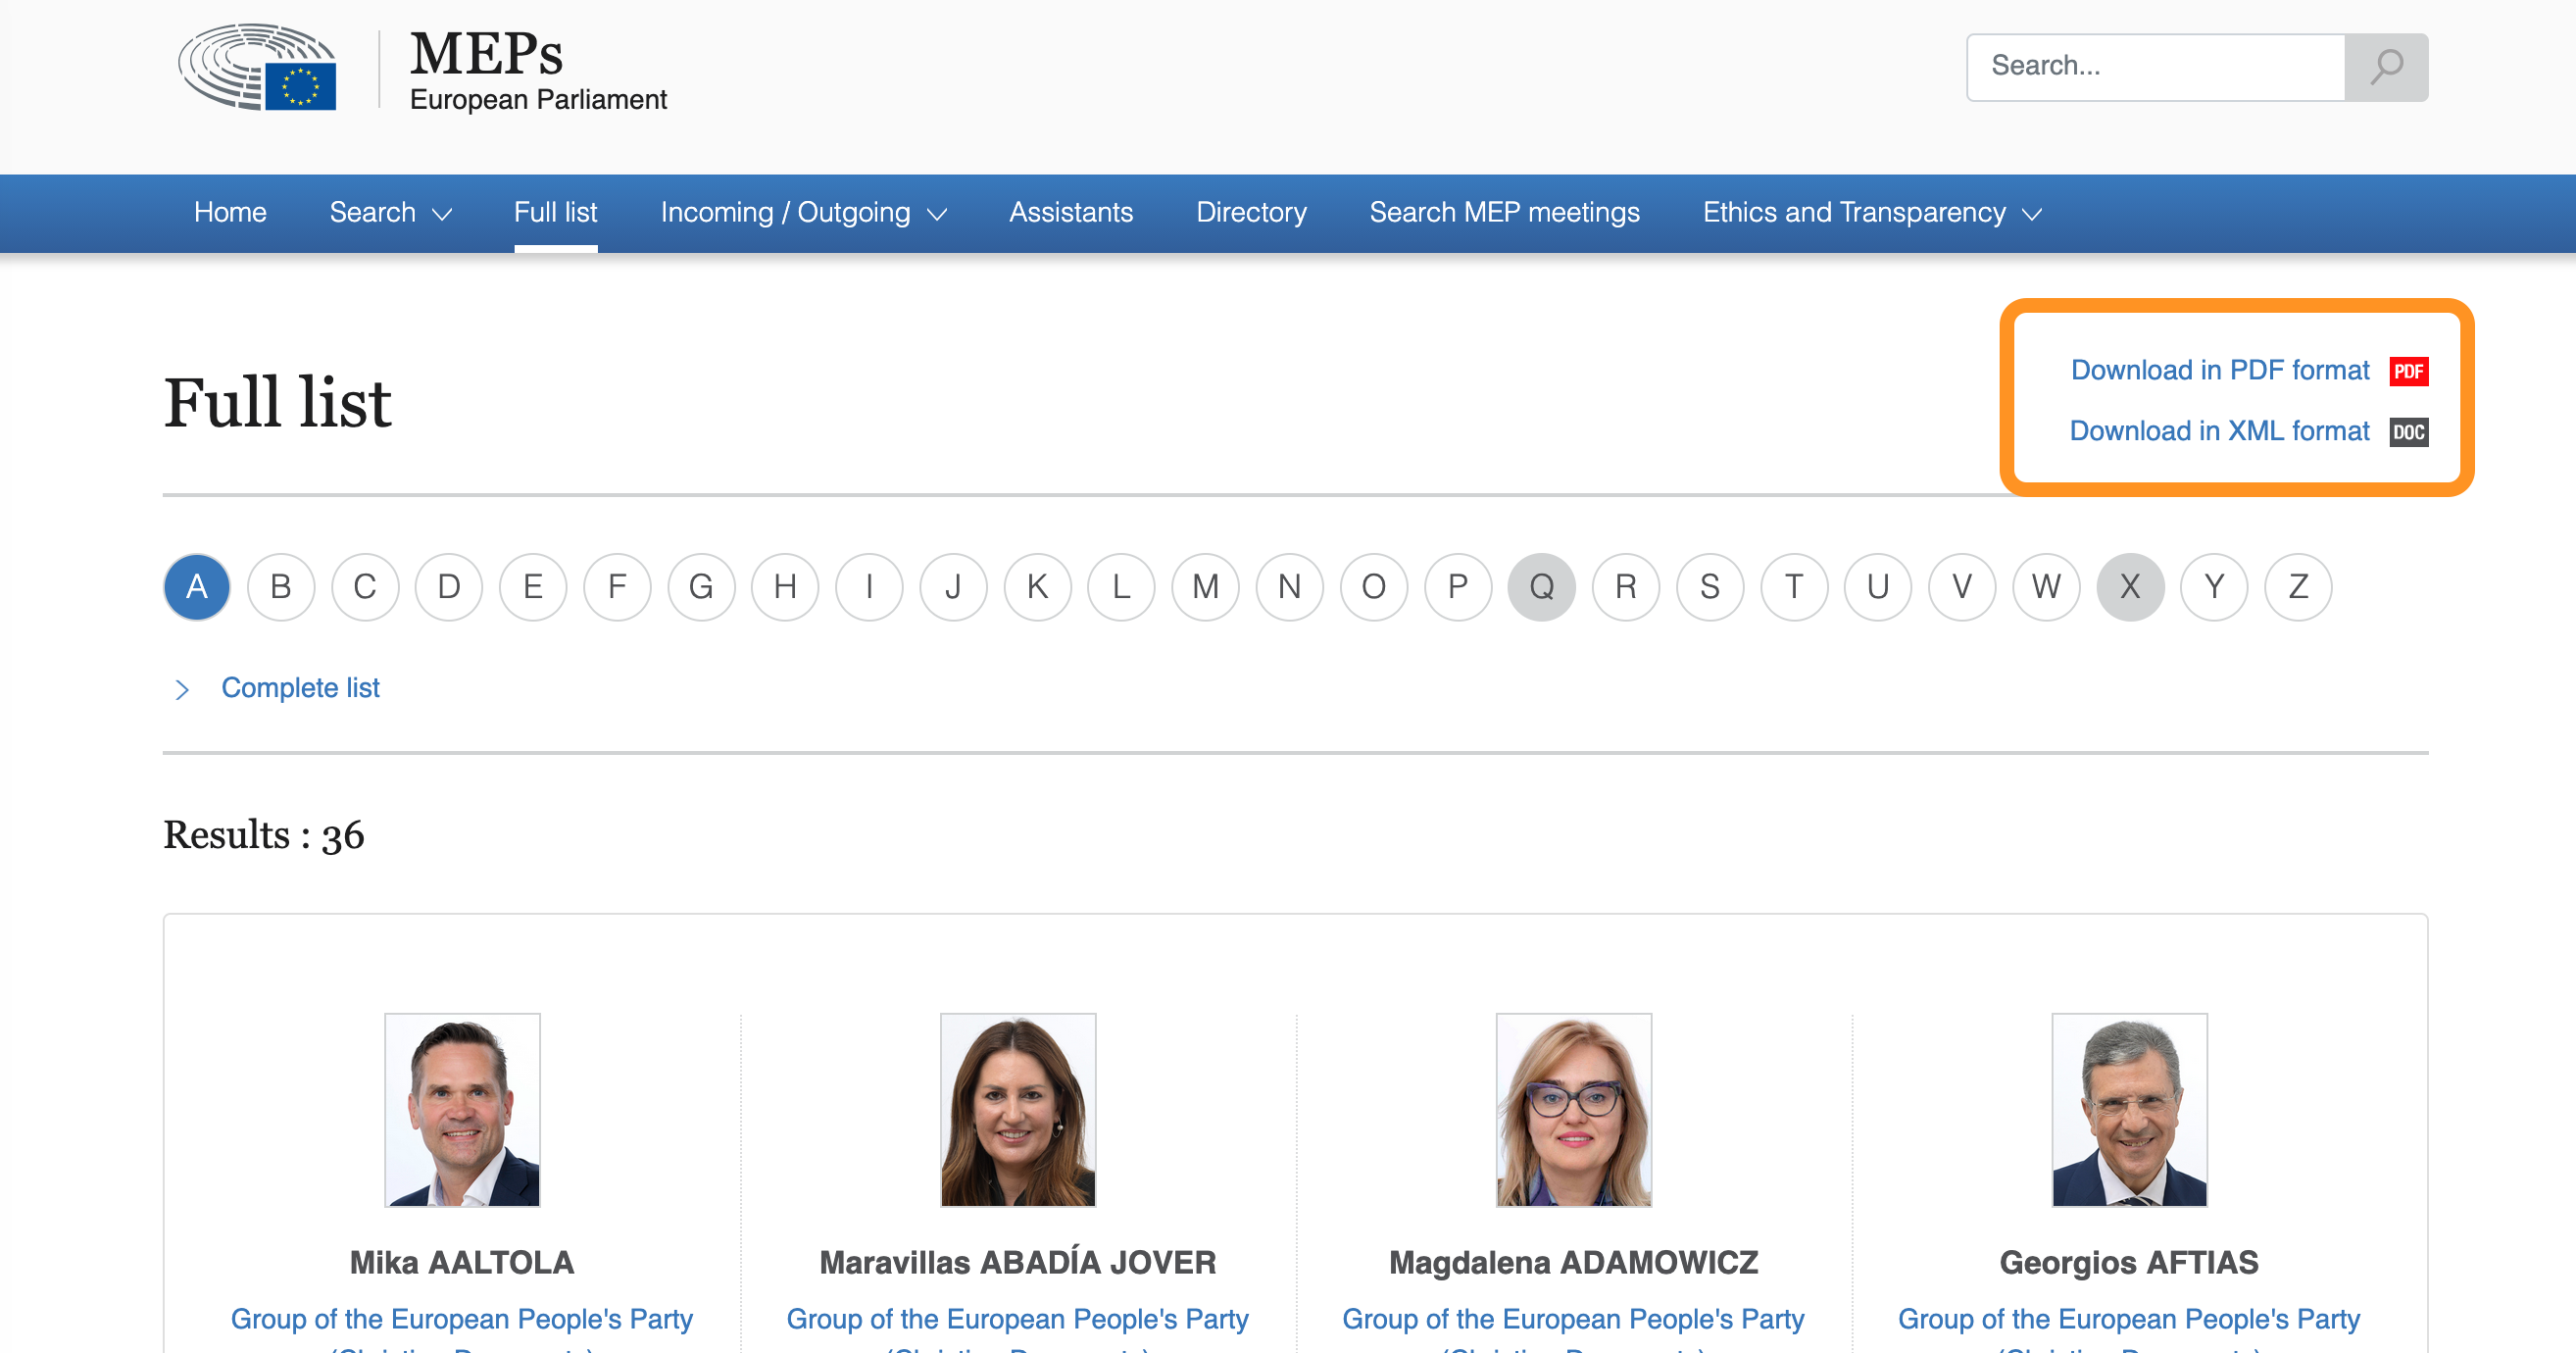Download the list in XML format
This screenshot has height=1353, width=2576.
[2219, 431]
